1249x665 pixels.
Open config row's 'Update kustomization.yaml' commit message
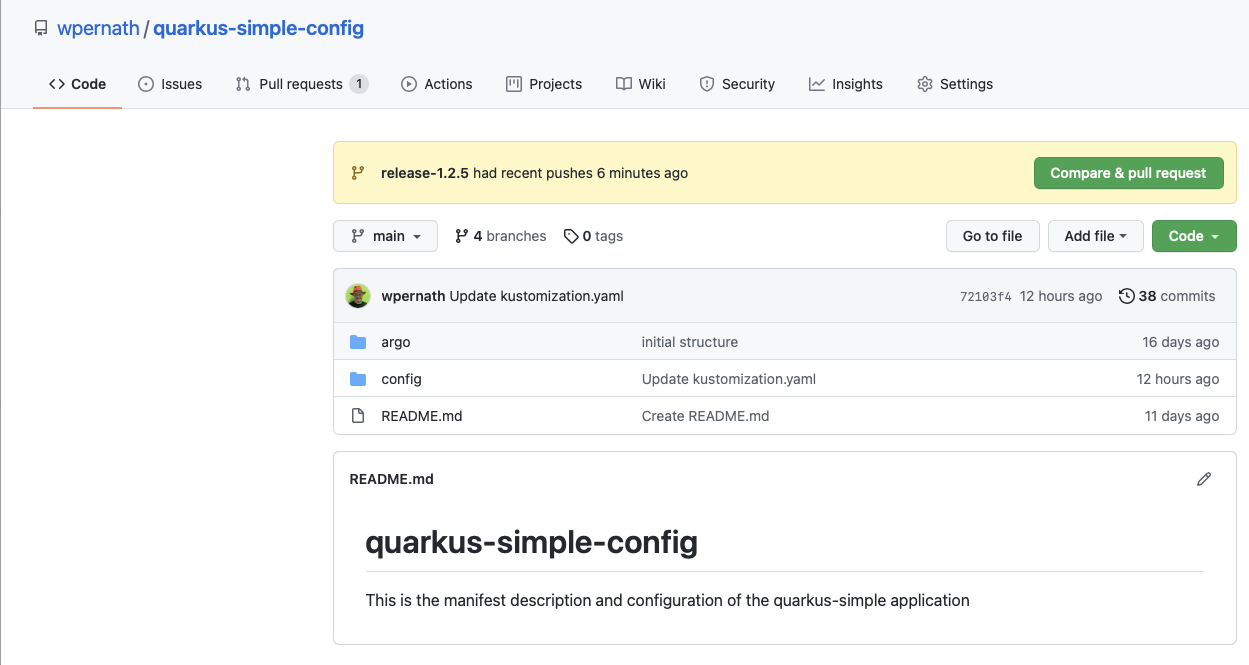729,379
